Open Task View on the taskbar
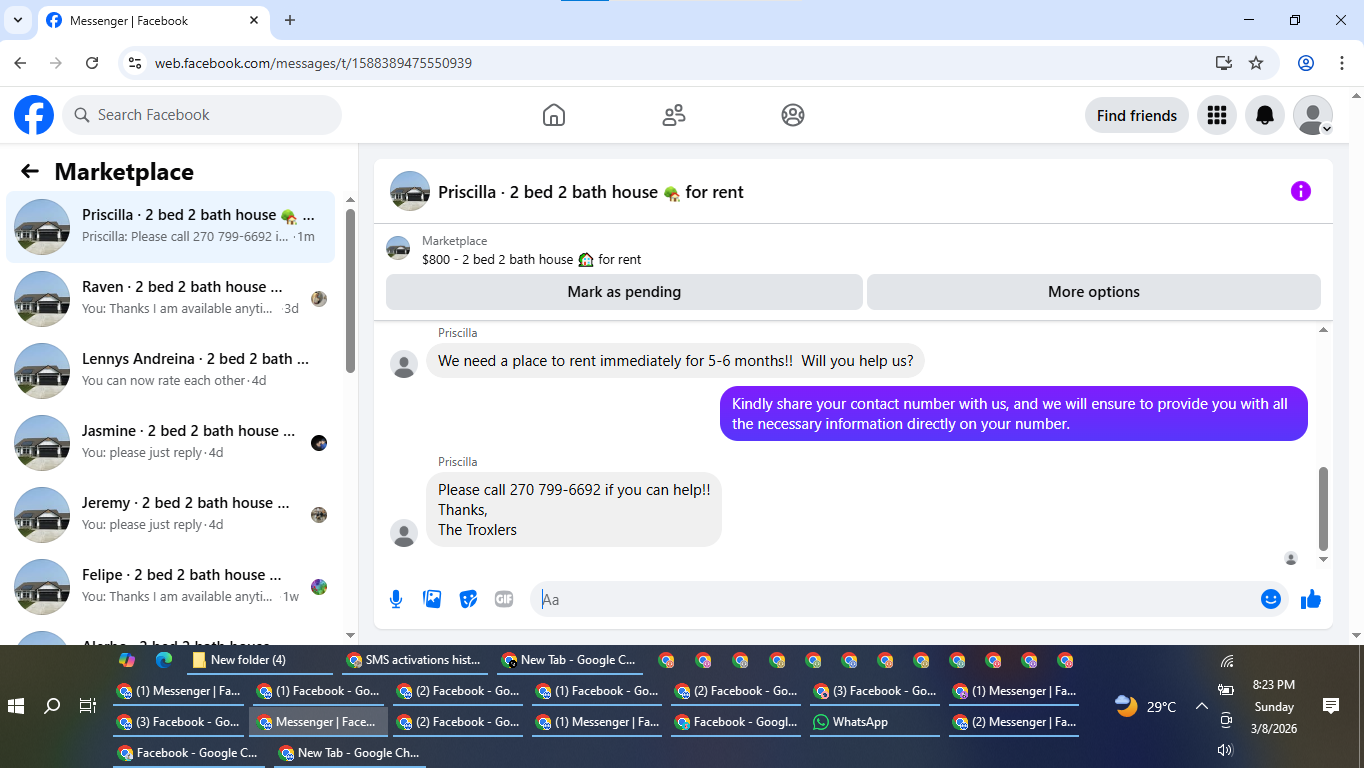Viewport: 1364px width, 768px height. click(87, 706)
